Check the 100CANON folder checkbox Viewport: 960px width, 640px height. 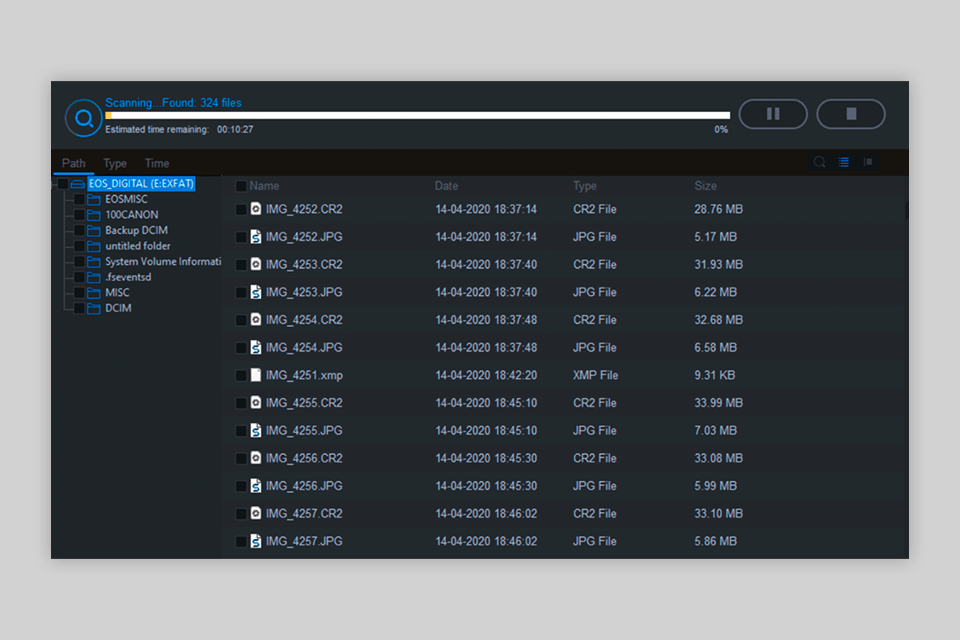point(79,215)
